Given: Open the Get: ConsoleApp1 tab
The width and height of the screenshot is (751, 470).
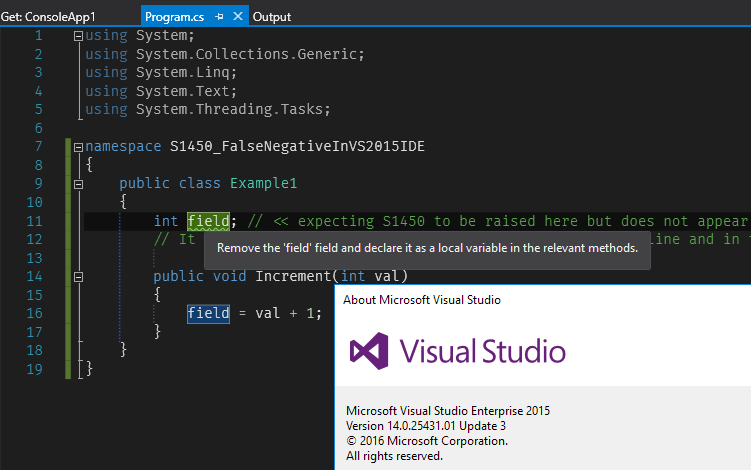Looking at the screenshot, I should (48, 17).
